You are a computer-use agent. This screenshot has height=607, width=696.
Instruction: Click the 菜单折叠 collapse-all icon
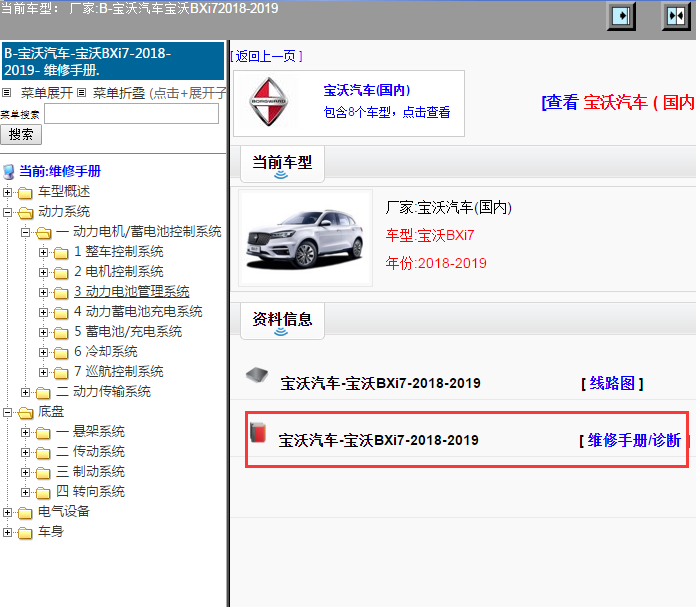[x=81, y=93]
